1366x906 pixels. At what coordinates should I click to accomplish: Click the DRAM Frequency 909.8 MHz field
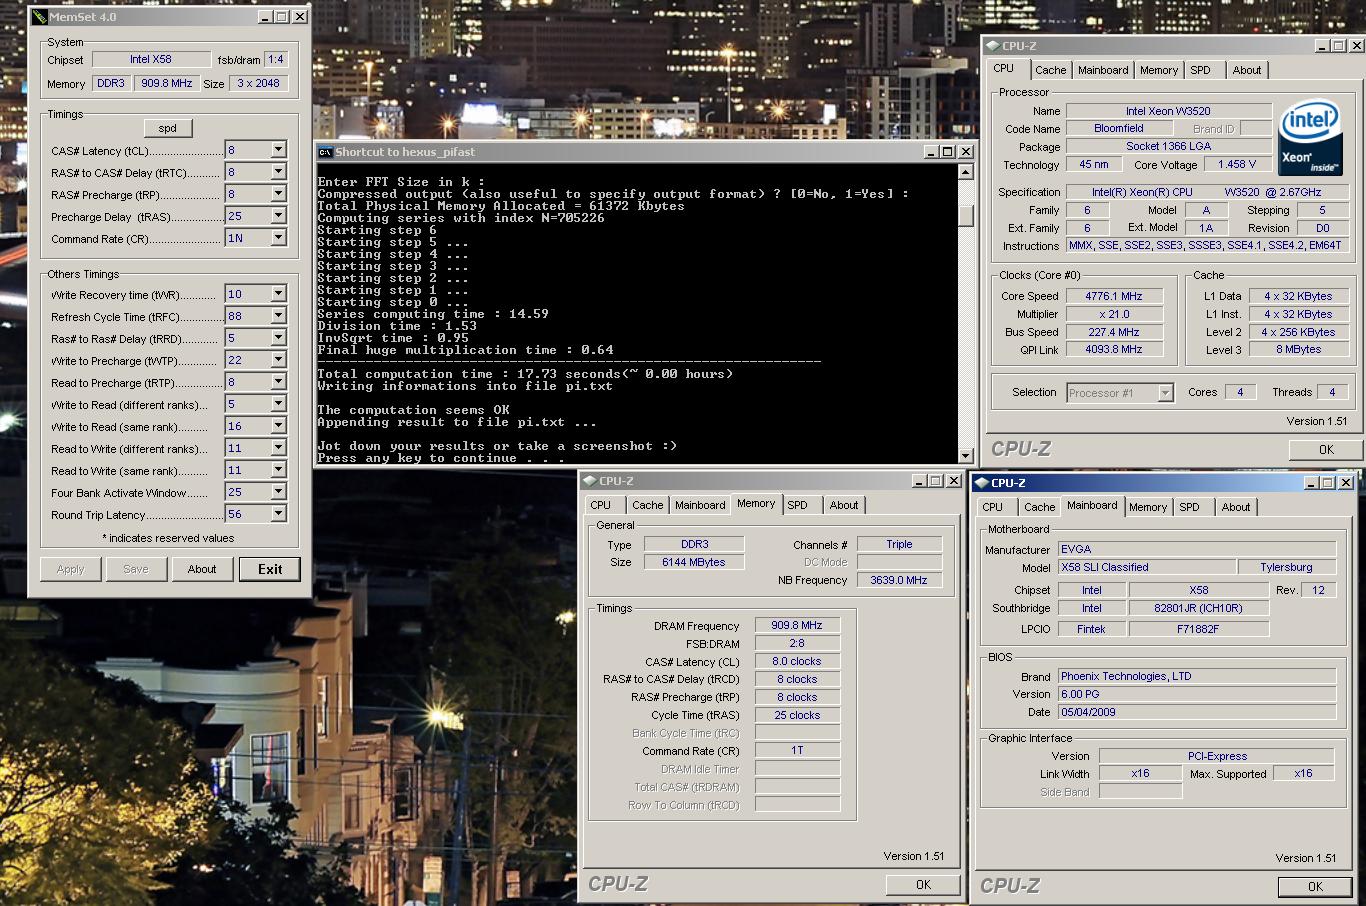(797, 625)
